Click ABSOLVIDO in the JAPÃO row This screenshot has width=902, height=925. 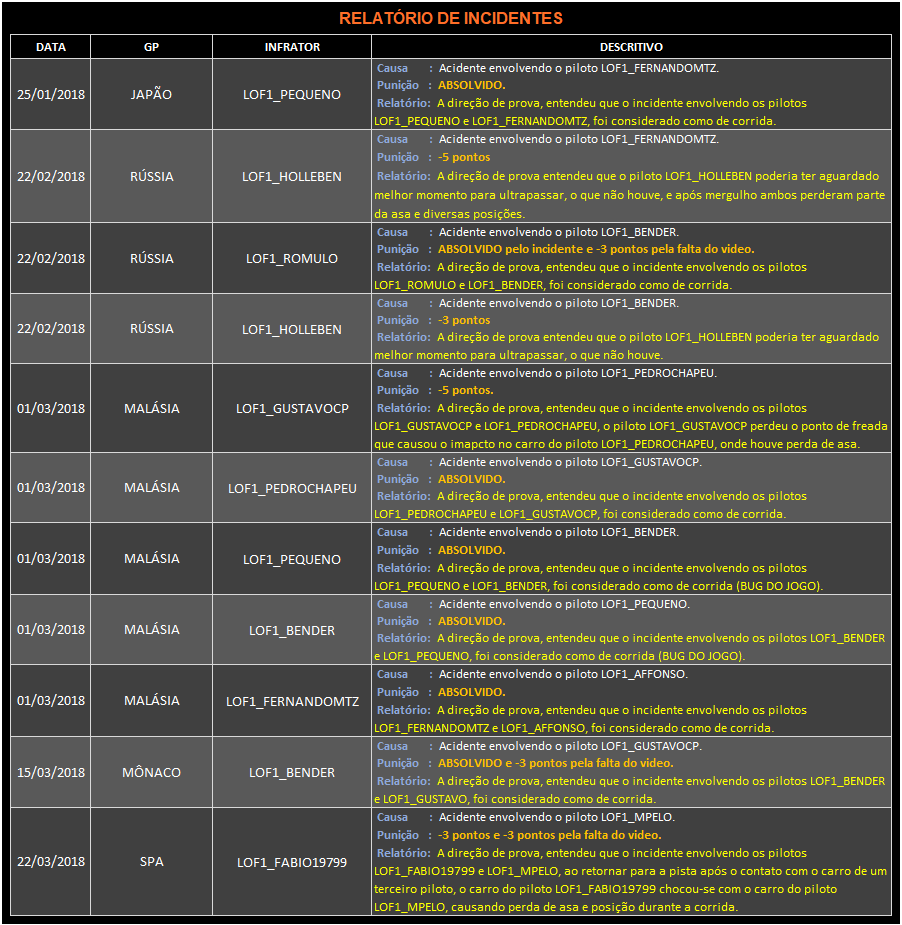(471, 85)
